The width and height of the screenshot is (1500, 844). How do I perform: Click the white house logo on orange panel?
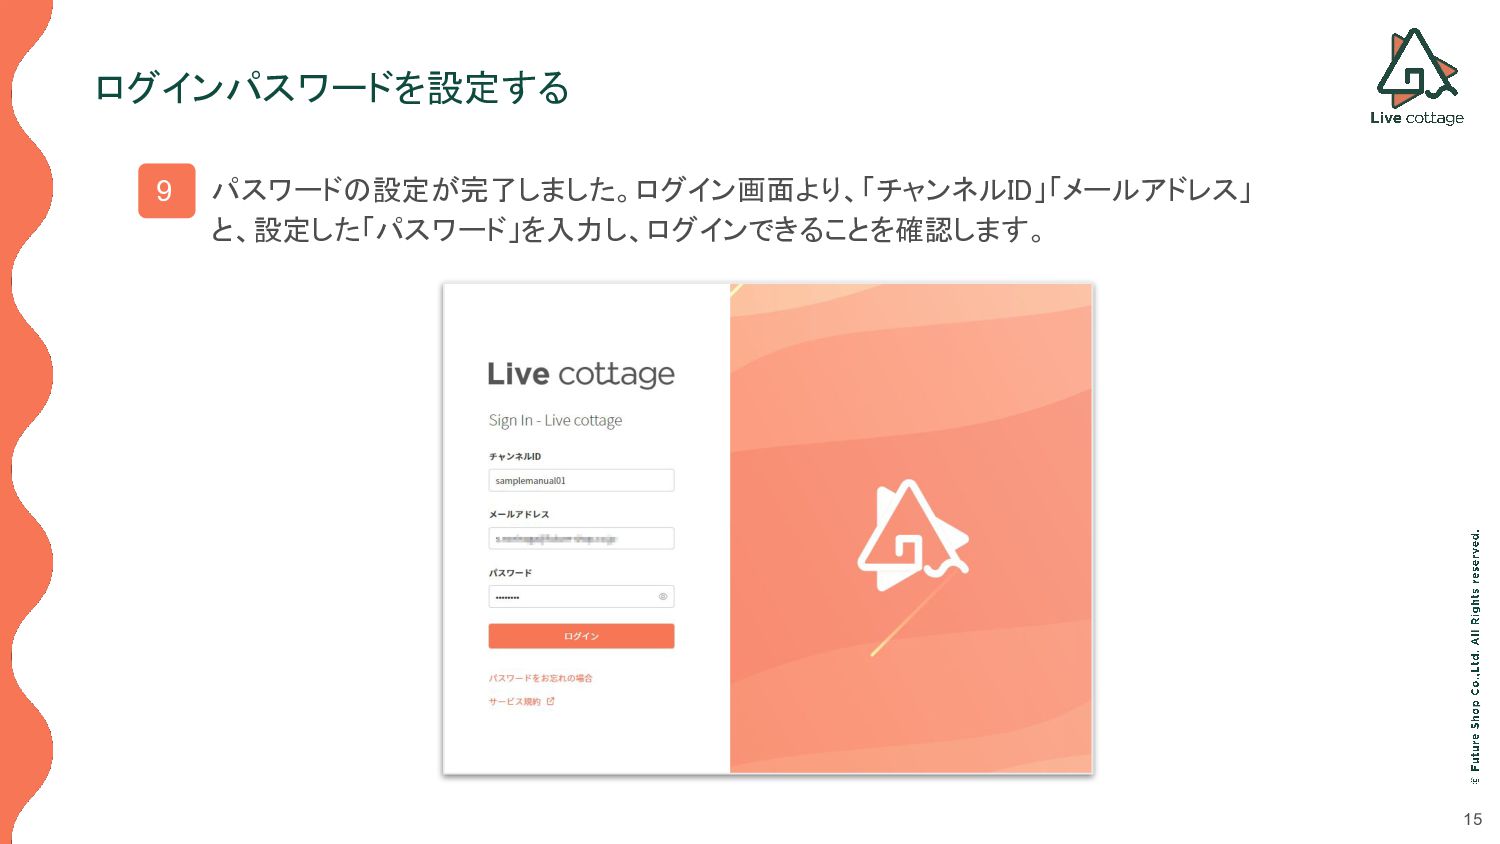pos(912,535)
